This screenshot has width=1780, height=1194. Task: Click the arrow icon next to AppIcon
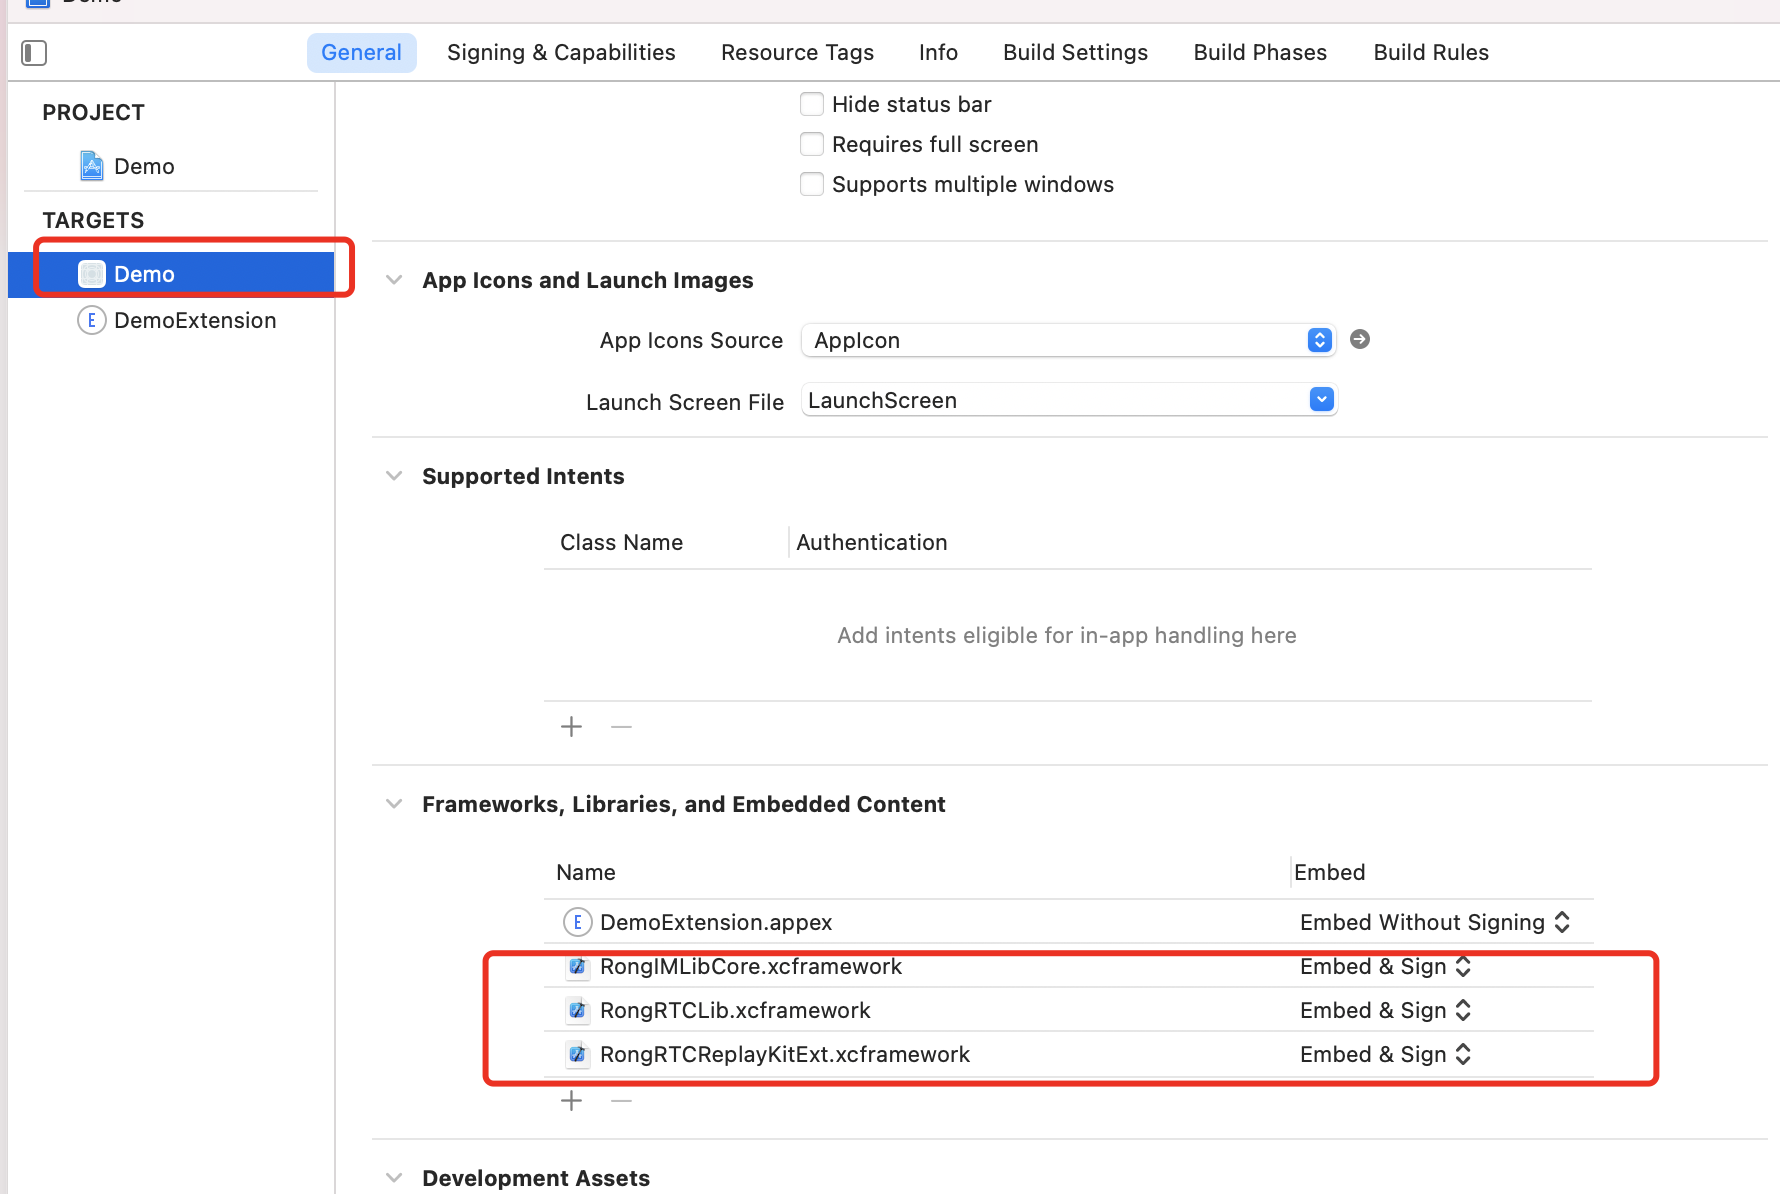click(1360, 340)
